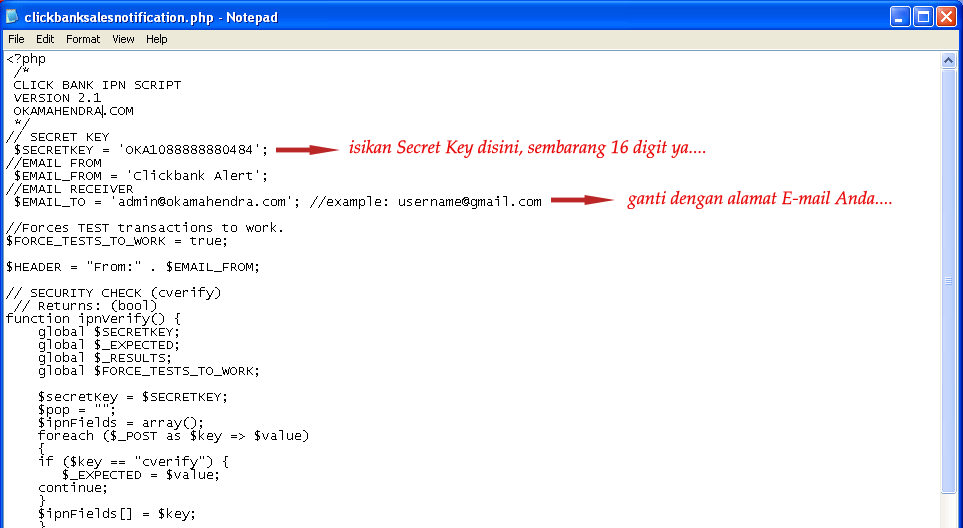963x528 pixels.
Task: Minimize the Notepad window
Action: click(900, 17)
